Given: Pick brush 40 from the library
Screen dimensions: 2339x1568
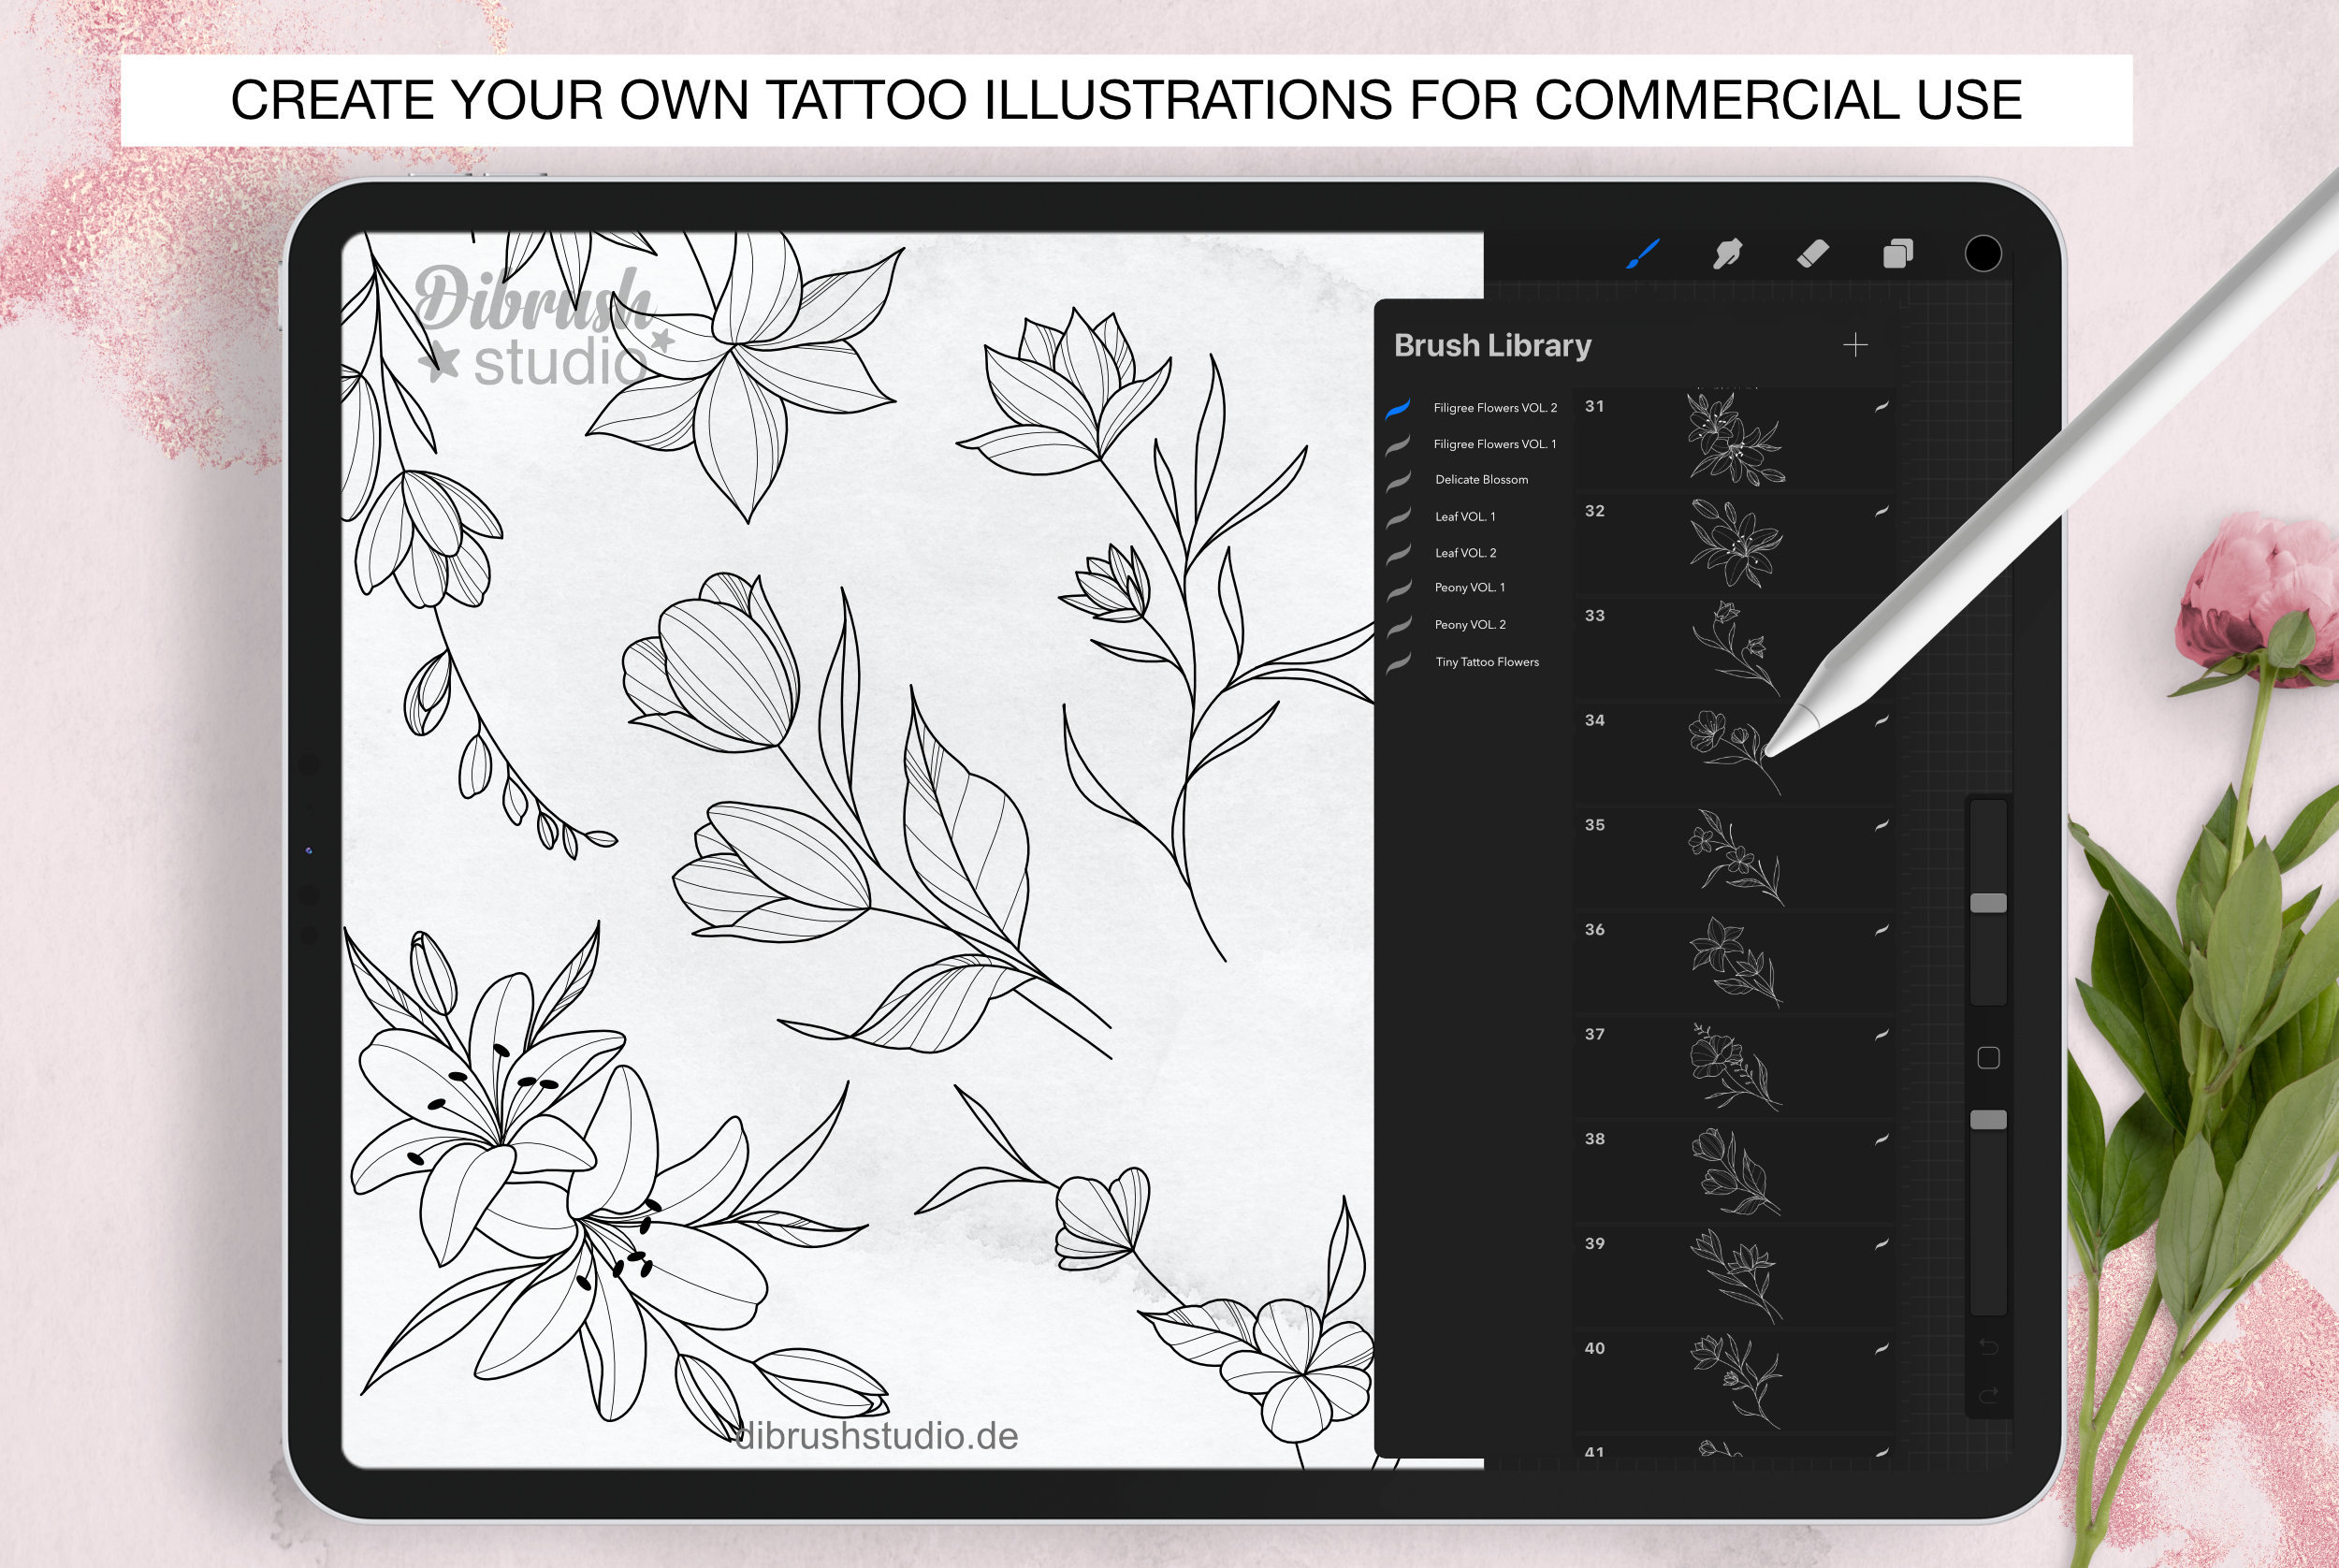Looking at the screenshot, I should [1735, 1381].
